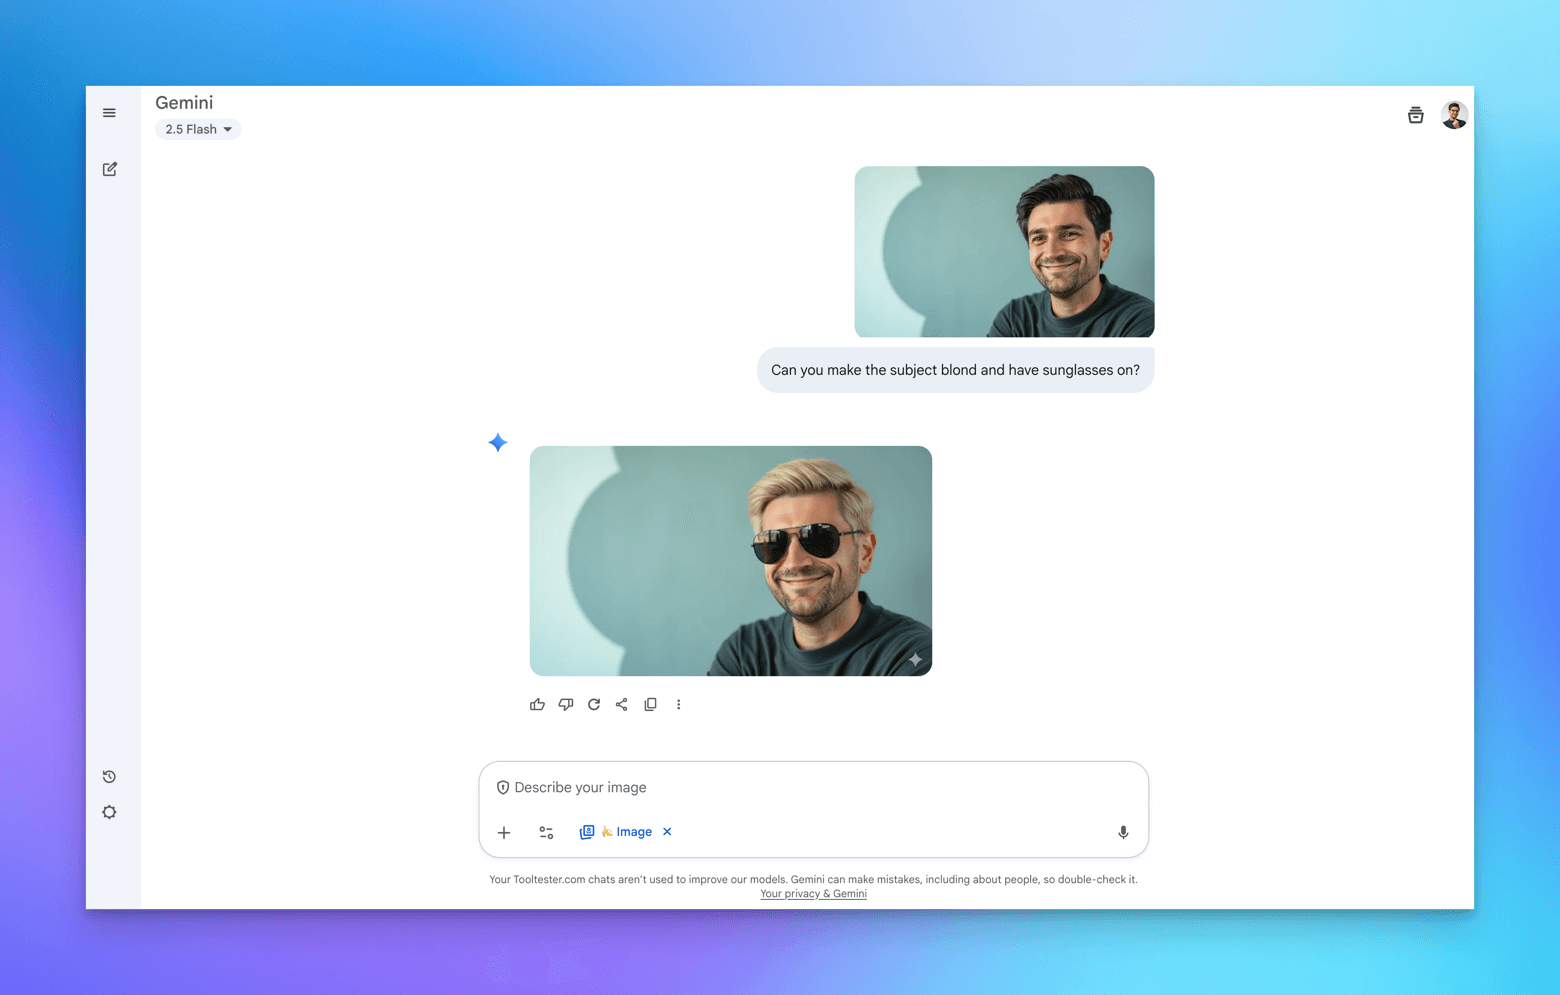Click the thumbs up good response icon
The height and width of the screenshot is (995, 1560).
pos(537,705)
